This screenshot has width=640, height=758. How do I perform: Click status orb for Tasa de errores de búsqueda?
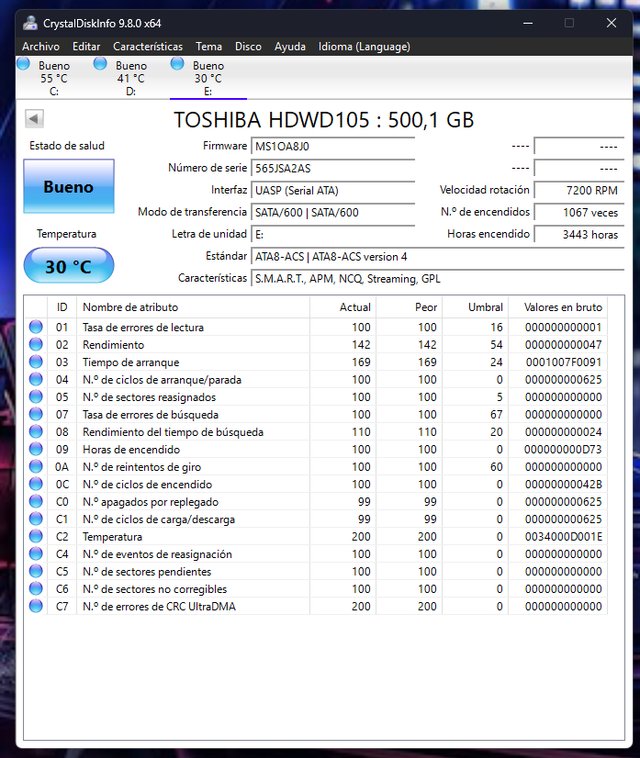coord(36,414)
